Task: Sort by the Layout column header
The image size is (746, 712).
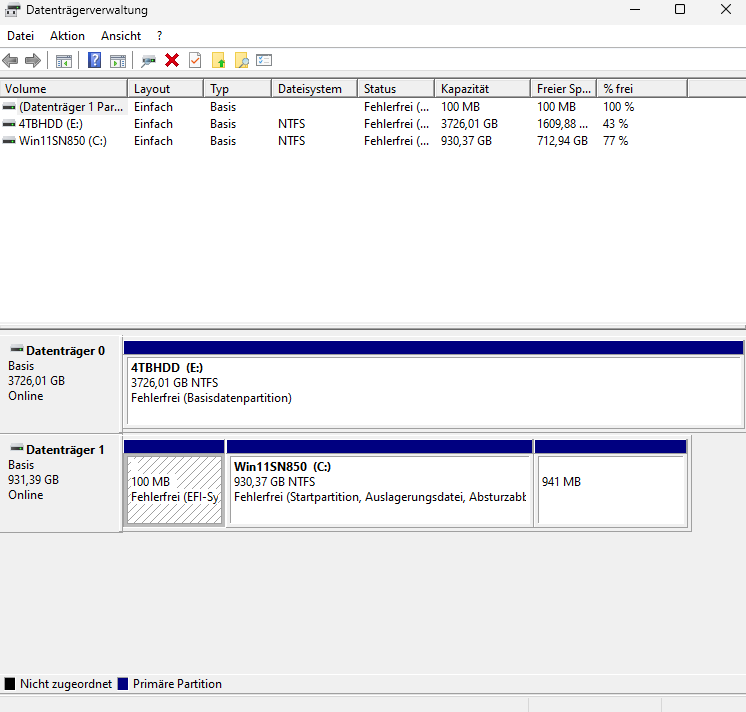Action: click(x=166, y=89)
